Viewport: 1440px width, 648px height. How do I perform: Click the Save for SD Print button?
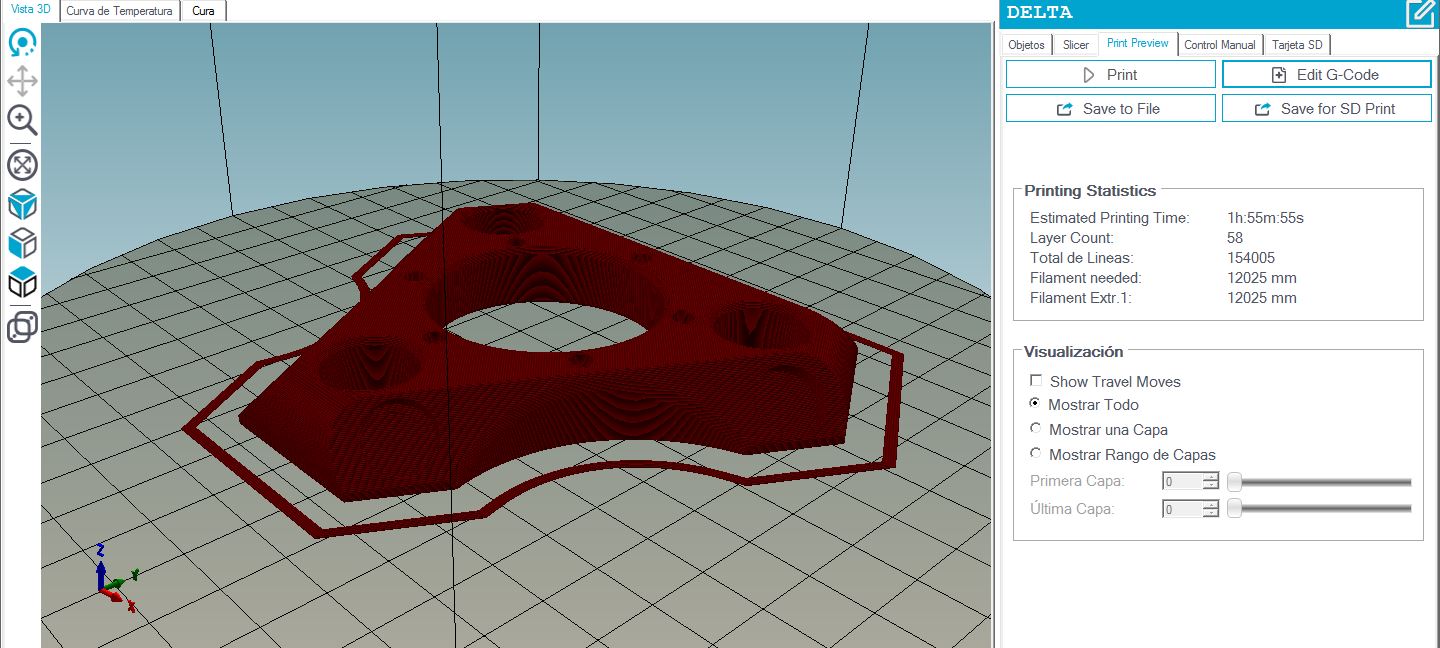(x=1326, y=109)
